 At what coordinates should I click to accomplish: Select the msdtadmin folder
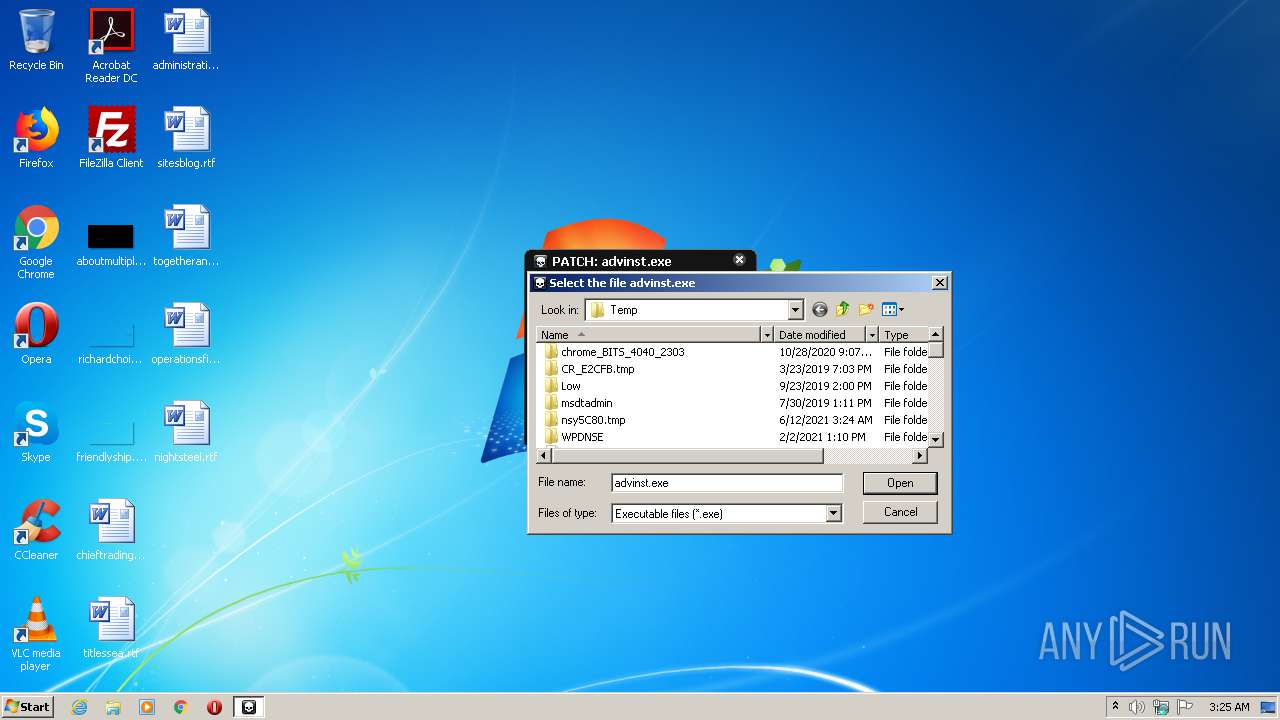pos(578,403)
